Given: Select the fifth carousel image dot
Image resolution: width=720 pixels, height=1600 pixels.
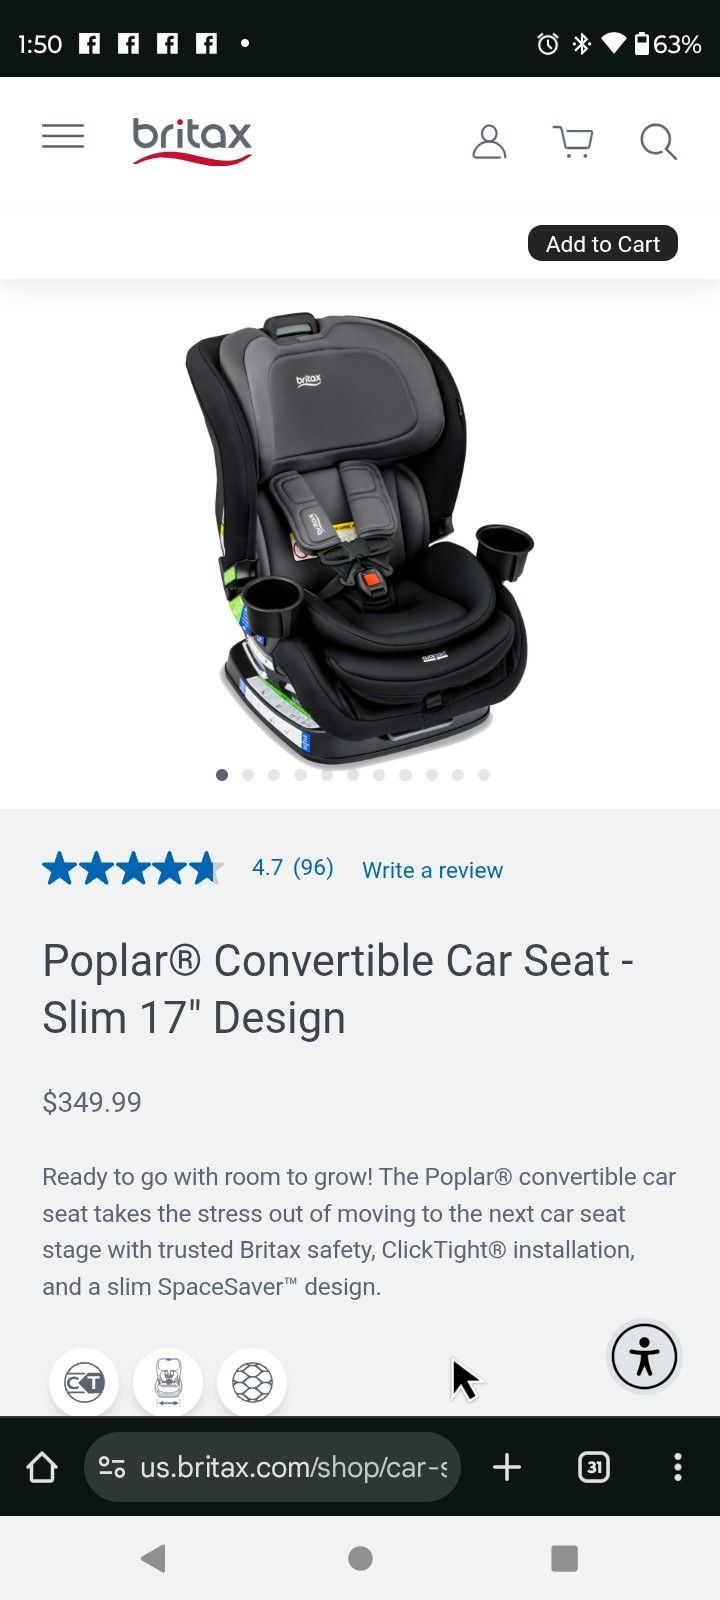Looking at the screenshot, I should pyautogui.click(x=327, y=775).
